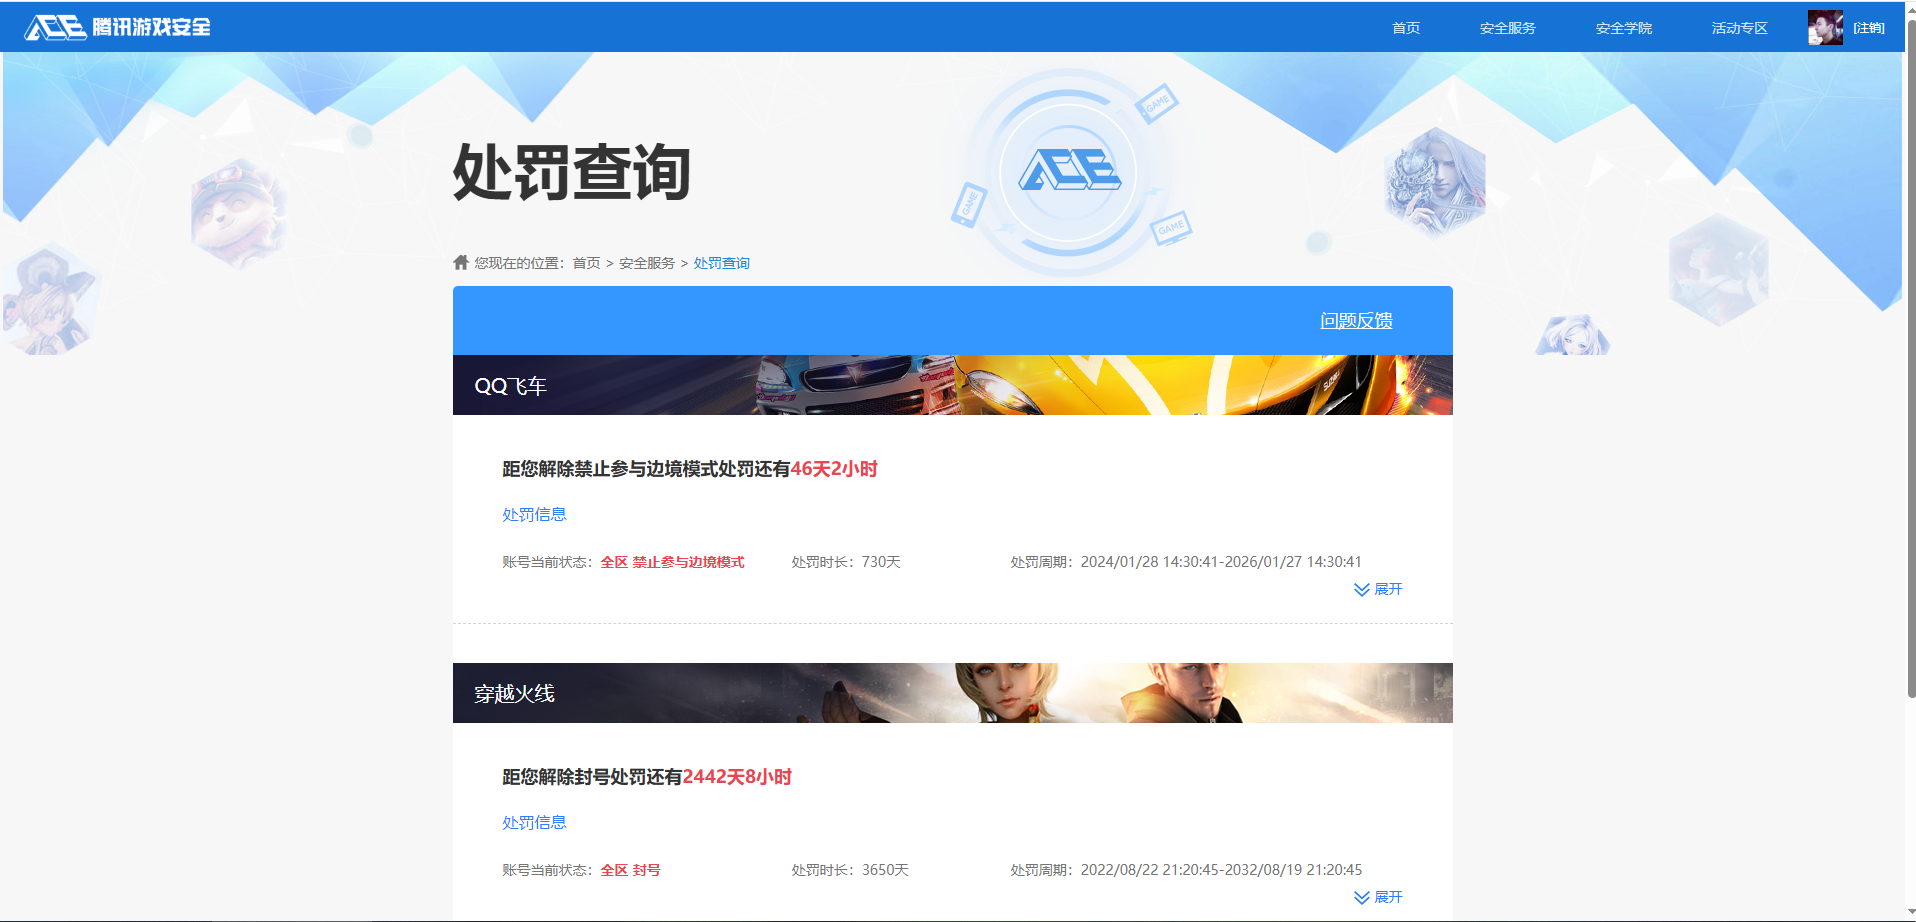Image resolution: width=1916 pixels, height=922 pixels.
Task: Expand QQ飞车 penalty details with 展开
Action: click(x=1388, y=590)
